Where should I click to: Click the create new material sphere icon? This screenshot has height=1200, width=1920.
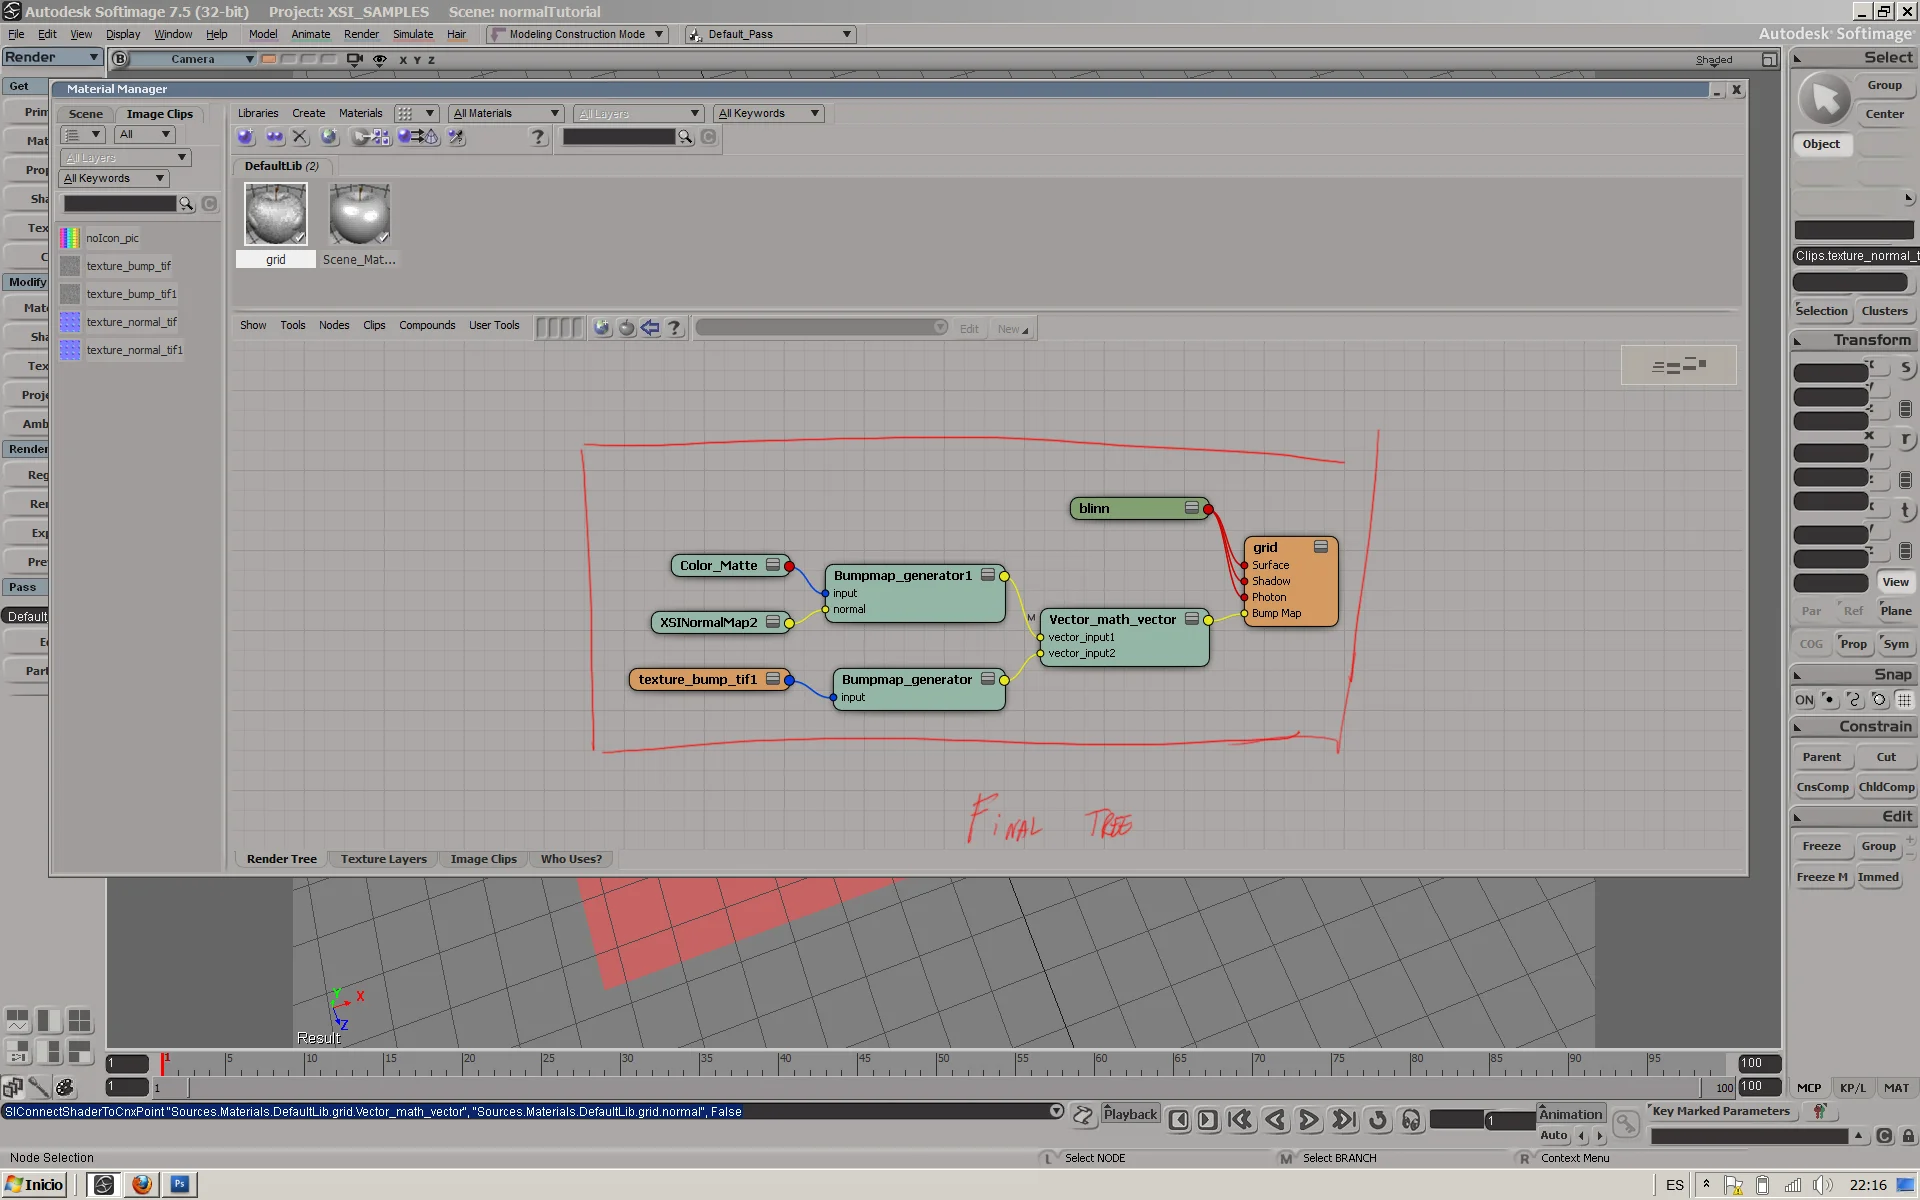[x=245, y=137]
